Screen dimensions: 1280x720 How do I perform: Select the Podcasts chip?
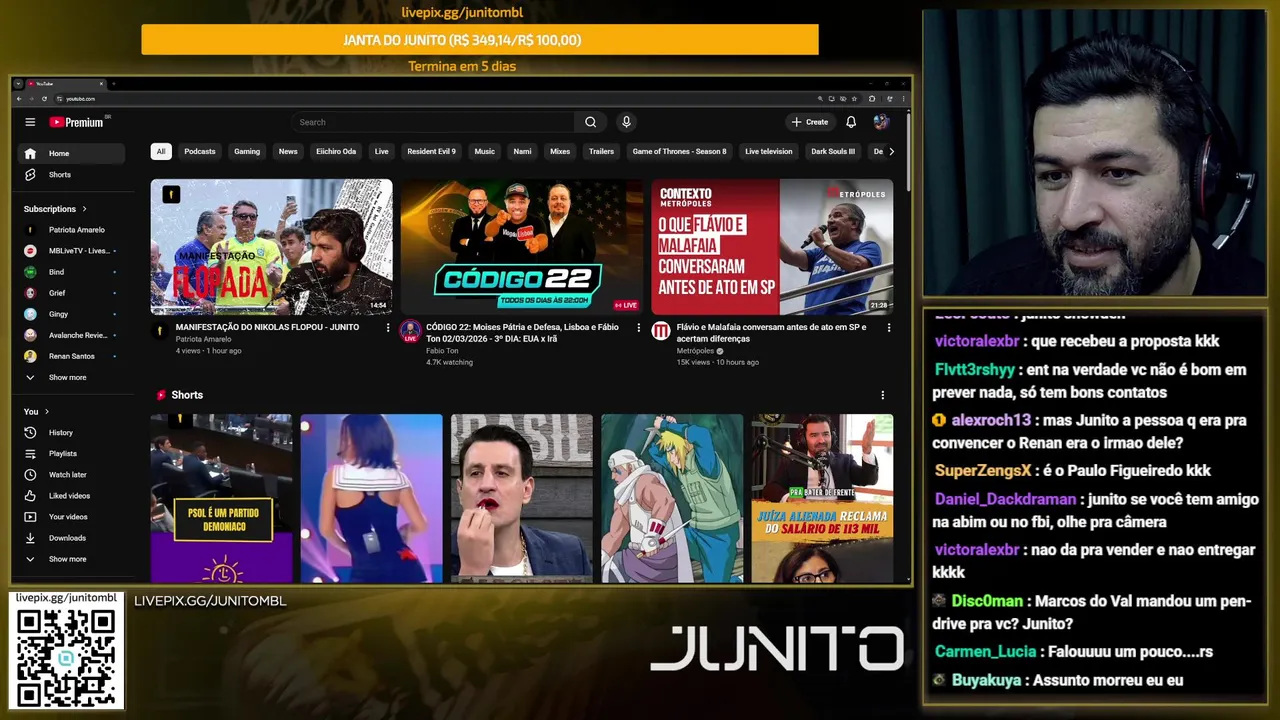point(200,151)
